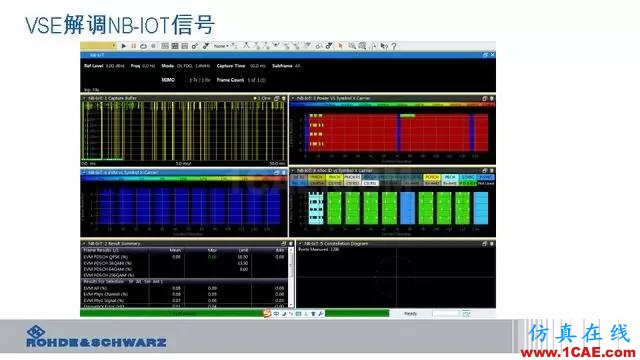
Task: Select the "EVM All (%)" row
Action: (184, 288)
